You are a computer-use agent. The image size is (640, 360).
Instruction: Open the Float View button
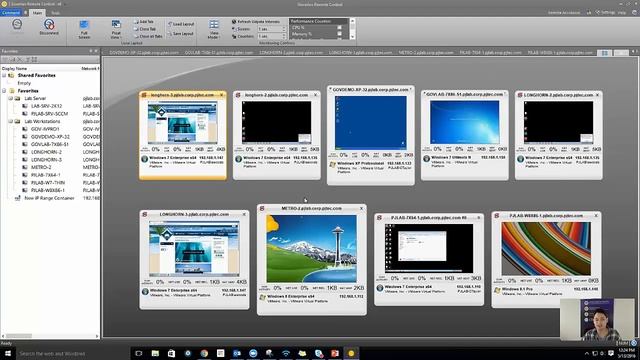(x=116, y=29)
